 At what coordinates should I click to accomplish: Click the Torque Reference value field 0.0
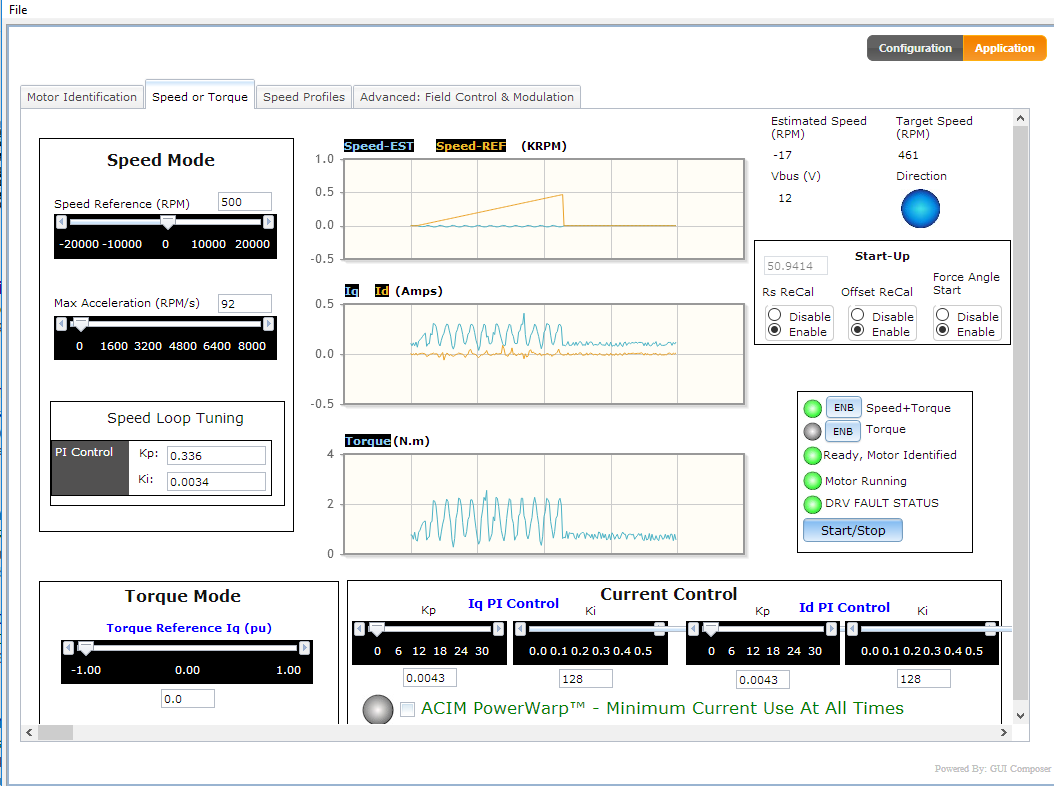188,699
